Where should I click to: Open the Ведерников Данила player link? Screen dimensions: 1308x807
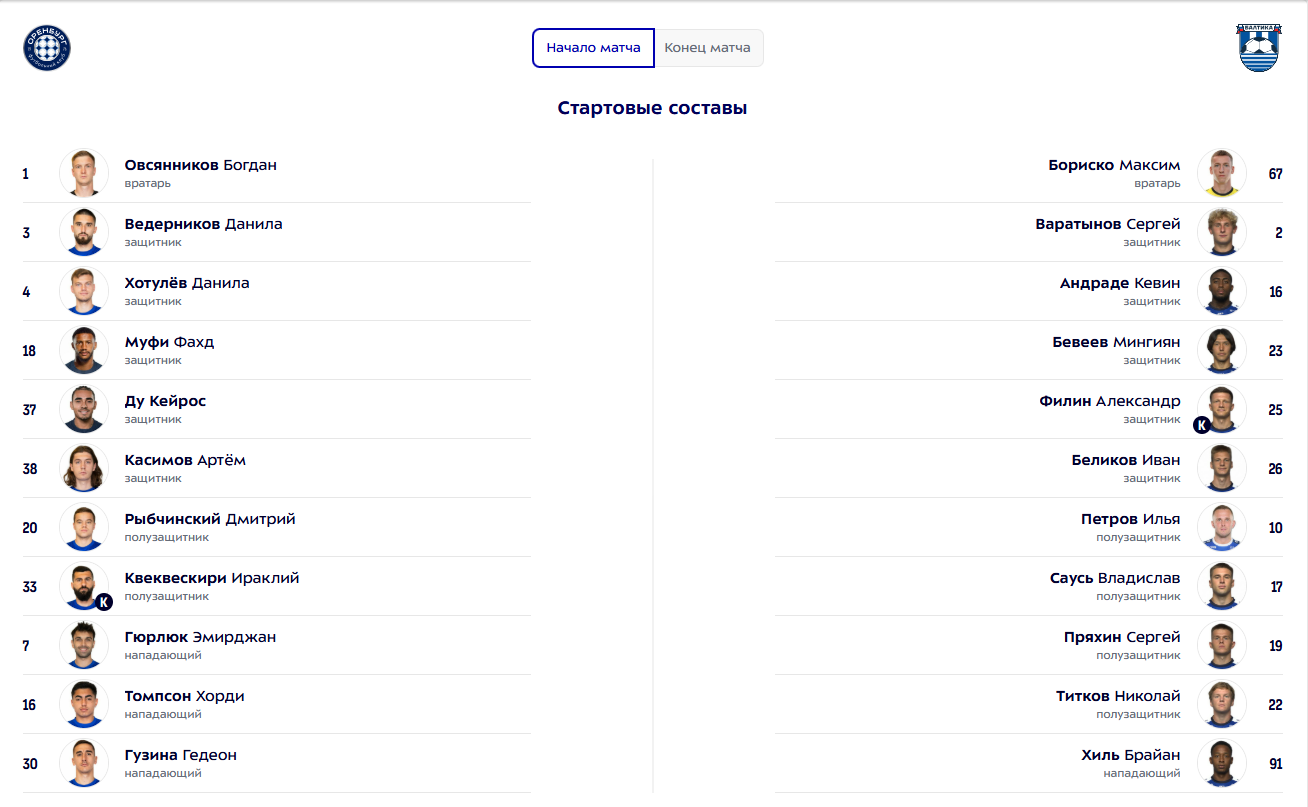point(203,224)
